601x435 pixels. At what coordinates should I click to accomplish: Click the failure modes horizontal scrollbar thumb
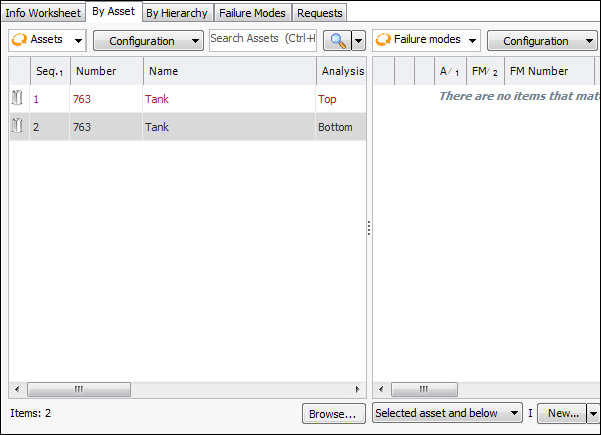click(424, 389)
